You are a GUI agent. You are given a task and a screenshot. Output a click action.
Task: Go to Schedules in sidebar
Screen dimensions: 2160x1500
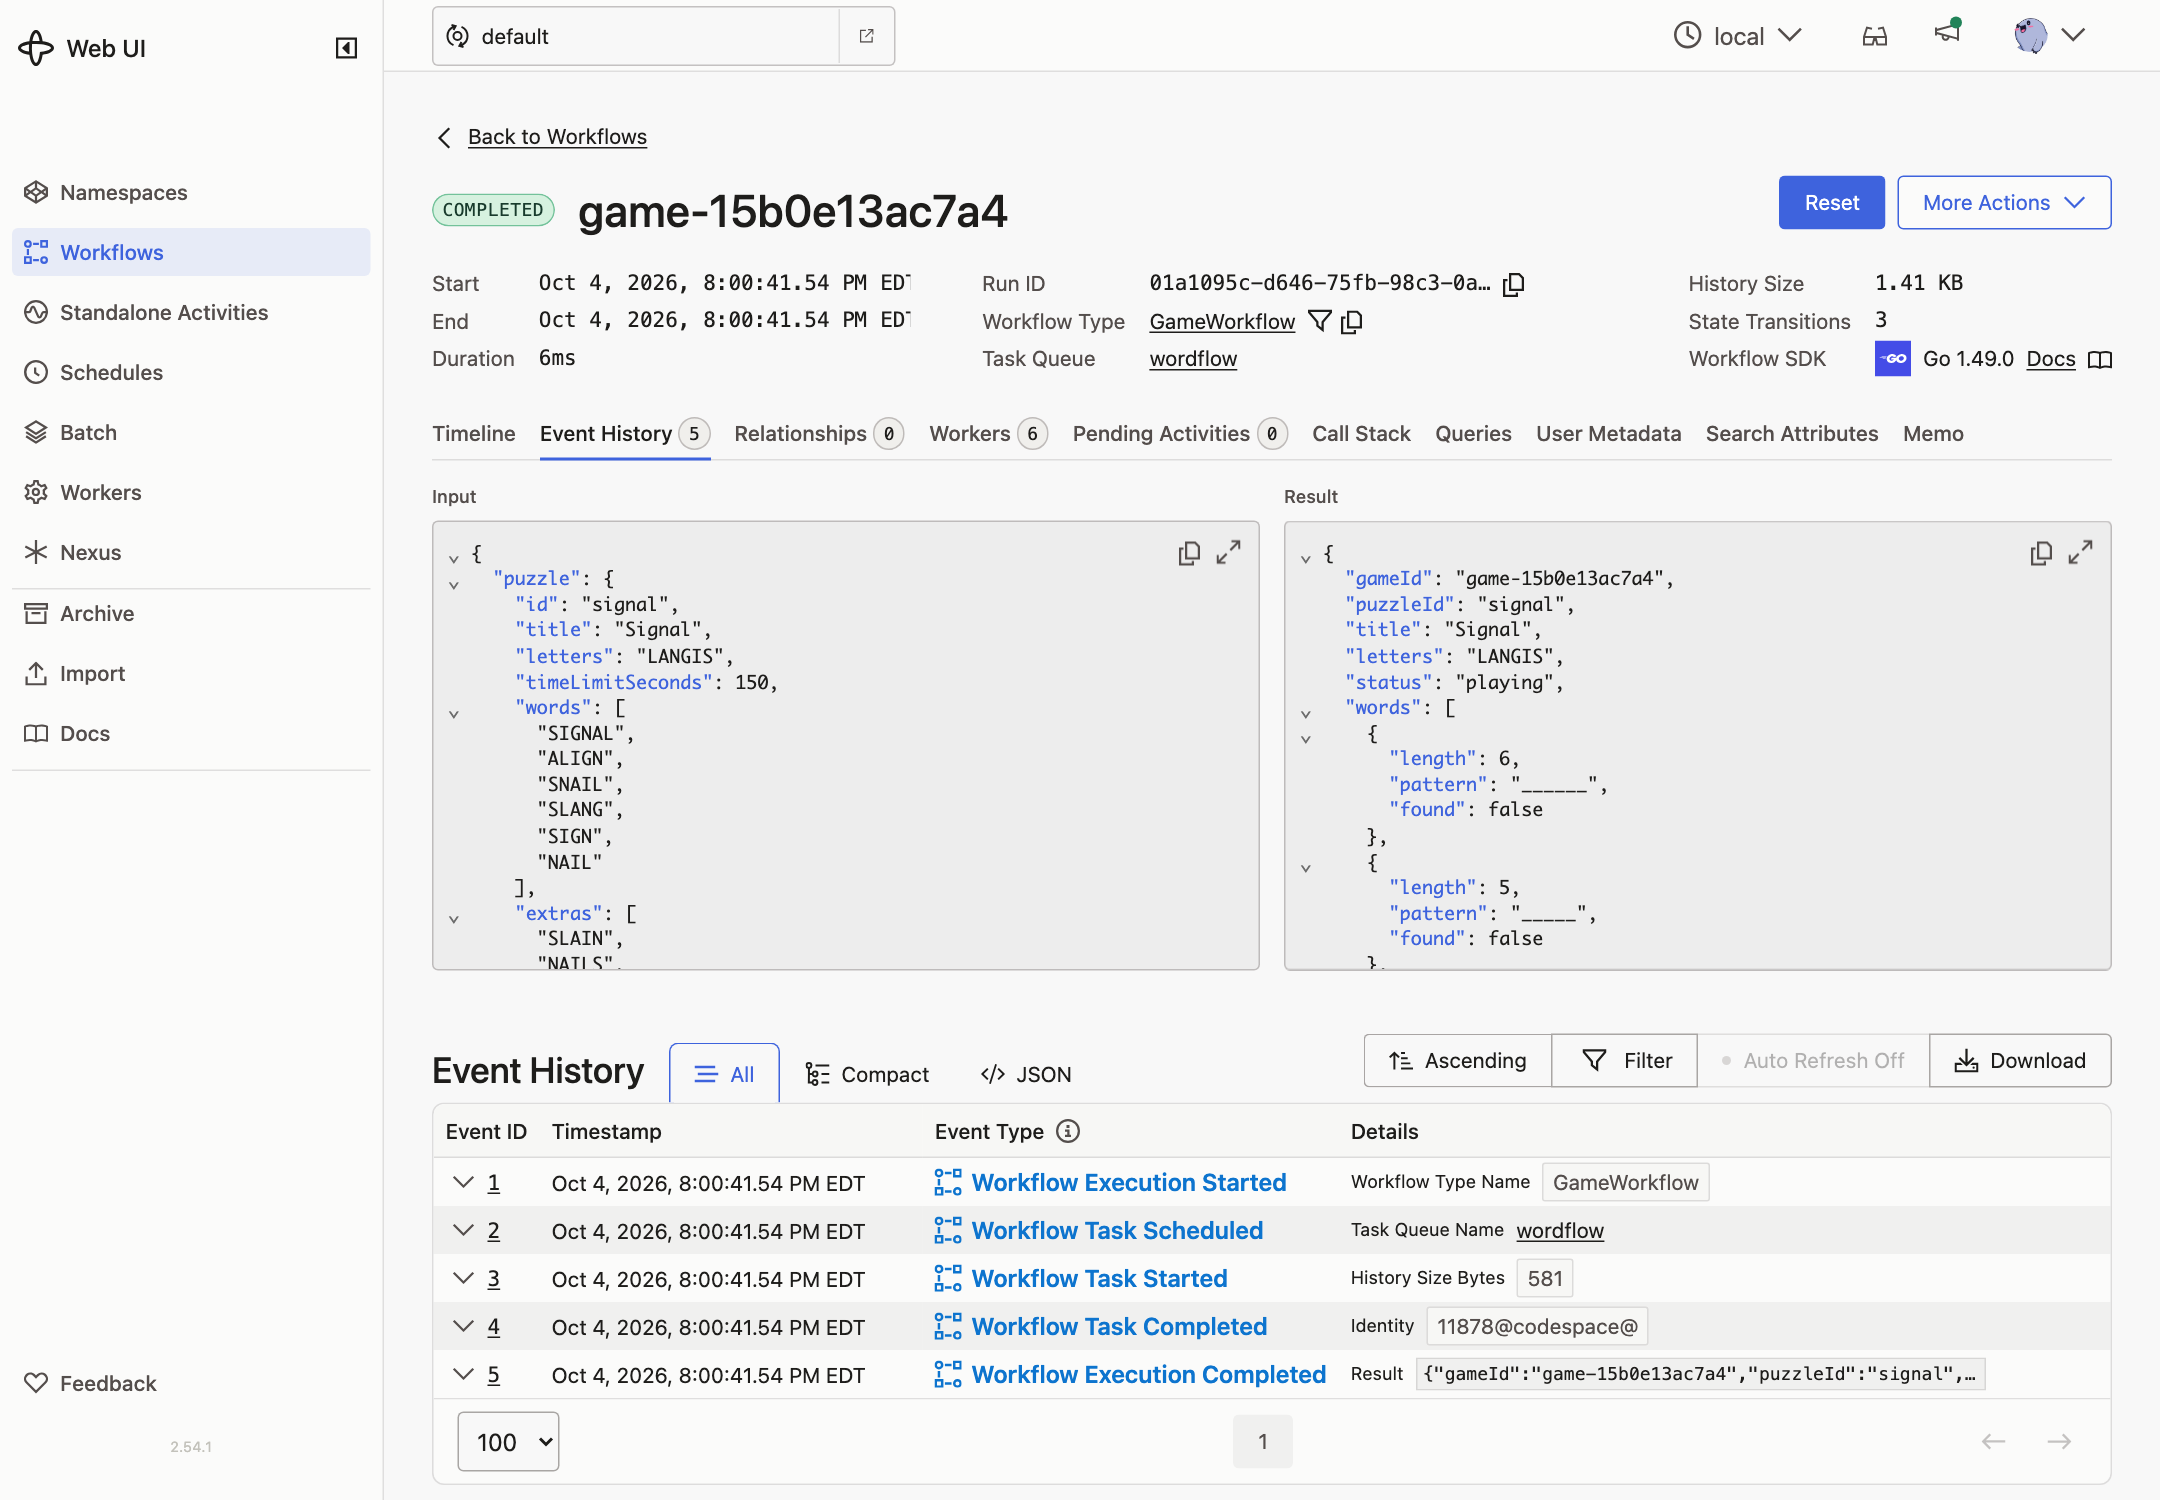pos(191,372)
